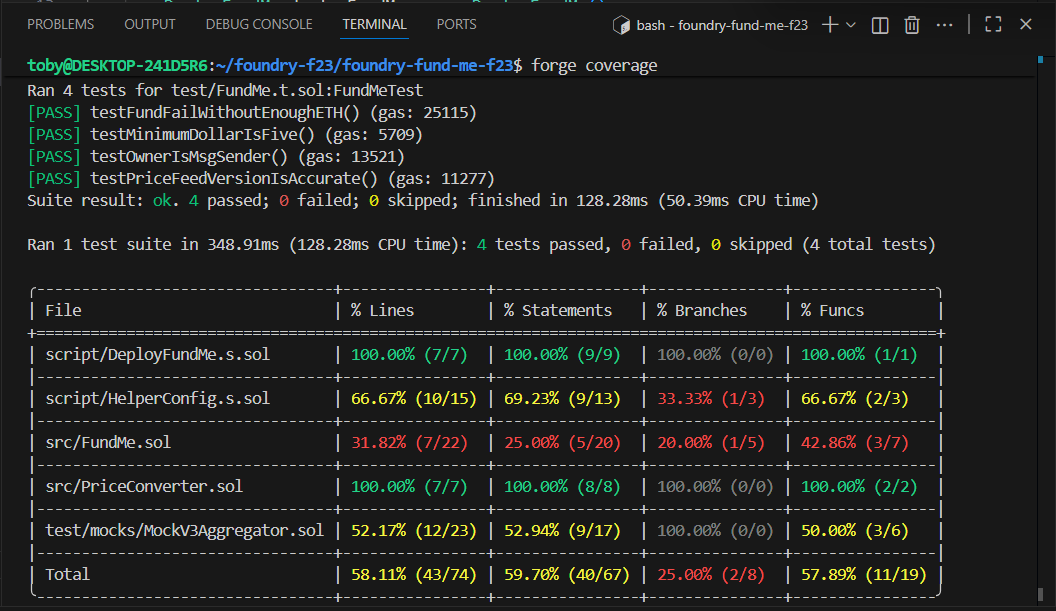Click 'test/FundMe.t.sol:FundMeTest' text

pos(297,90)
